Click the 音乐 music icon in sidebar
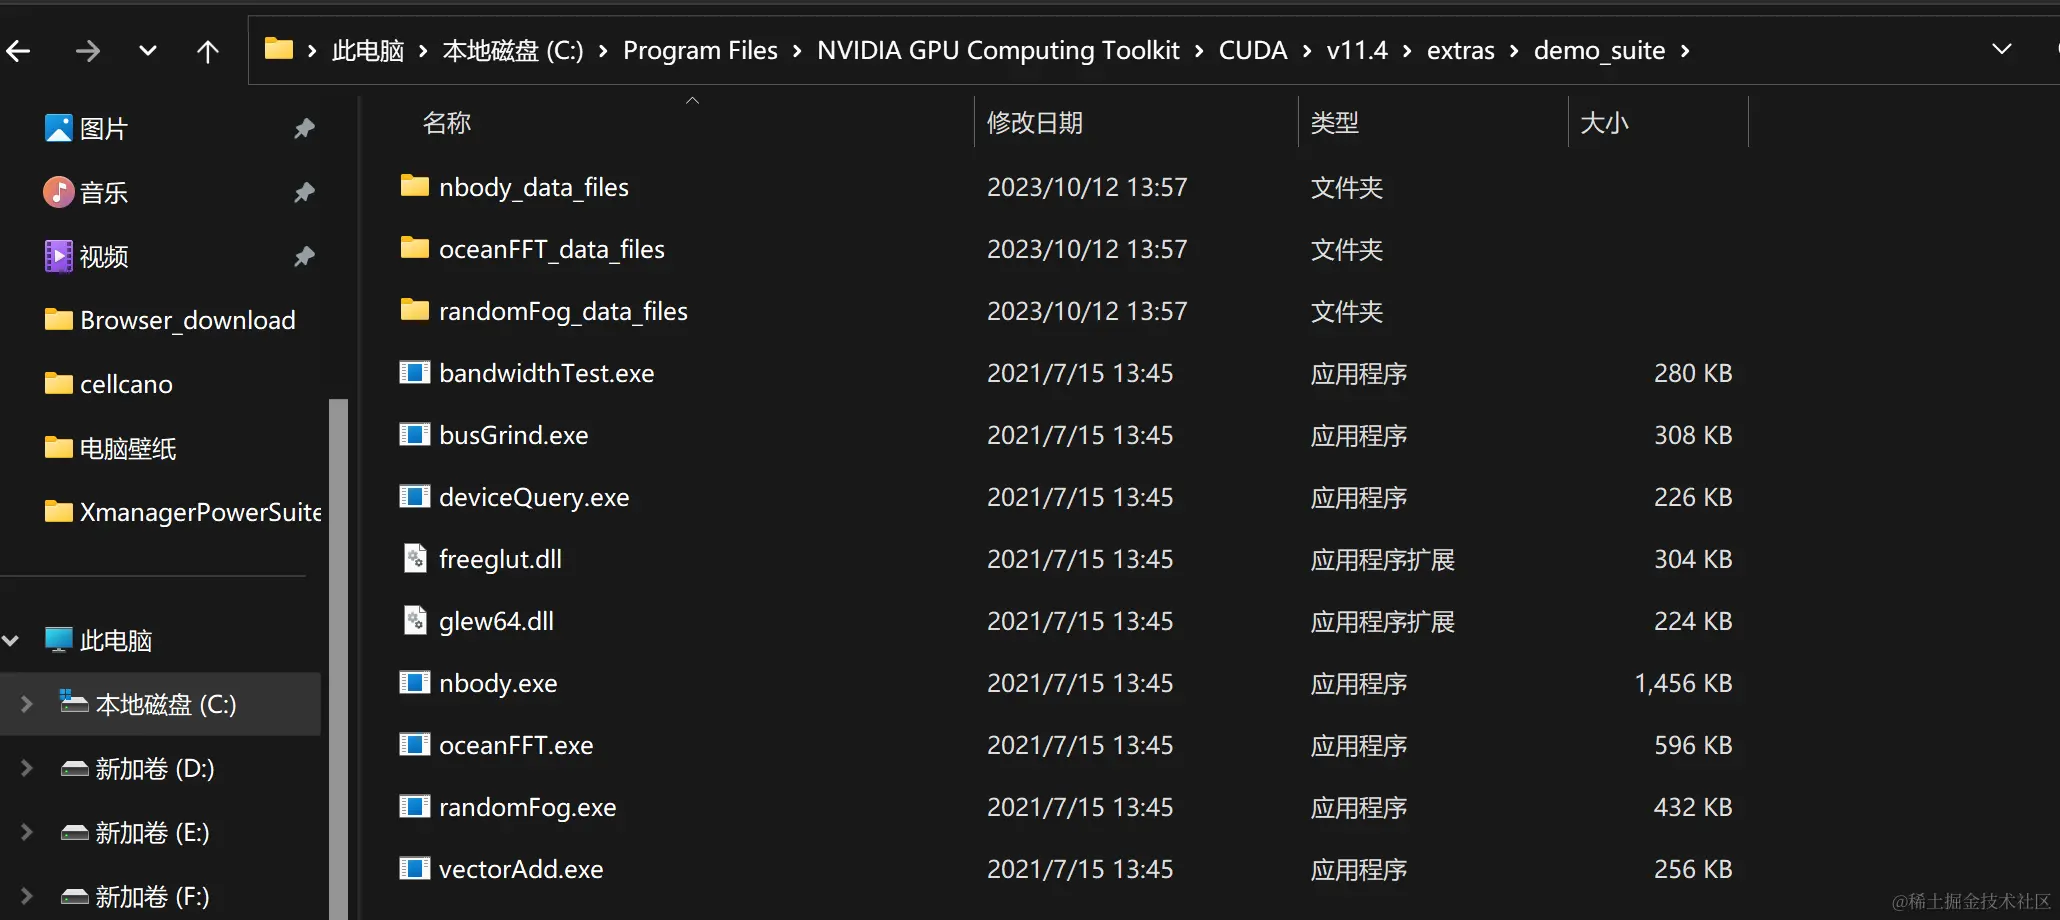Screen dimensions: 2060x920 pyautogui.click(x=59, y=192)
